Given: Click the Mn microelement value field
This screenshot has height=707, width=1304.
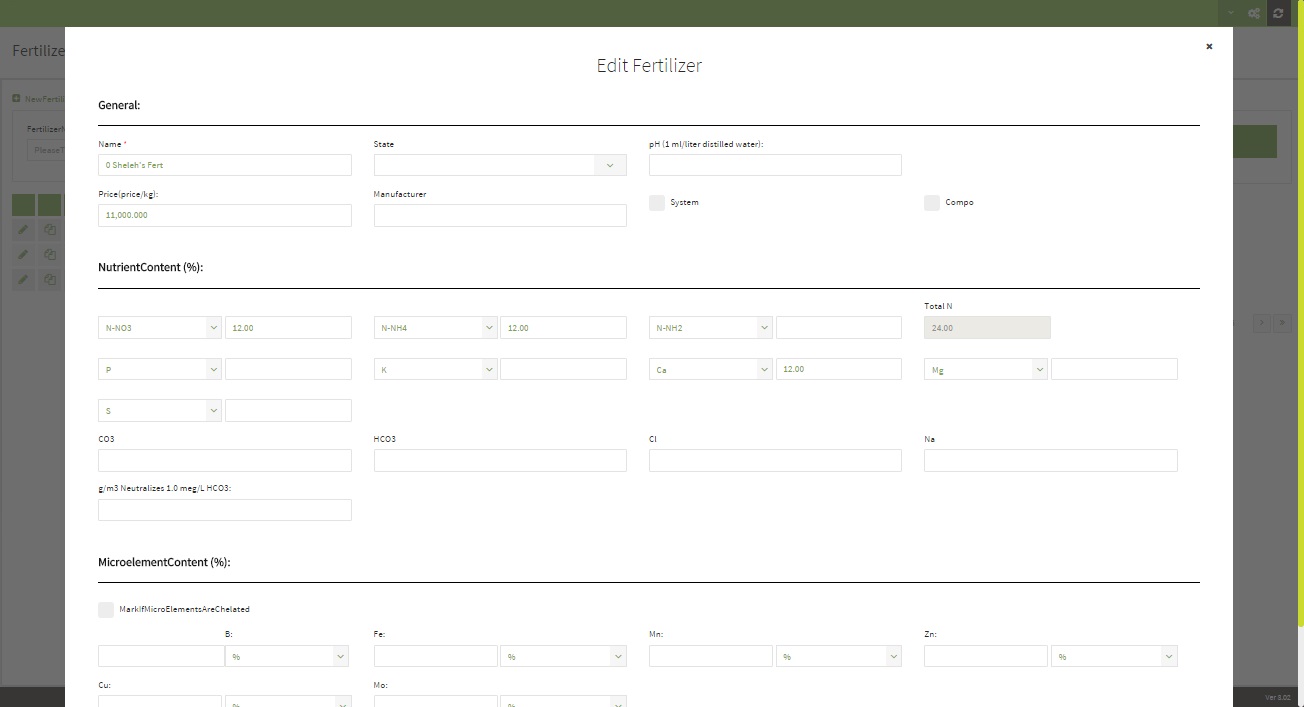Looking at the screenshot, I should [x=711, y=657].
